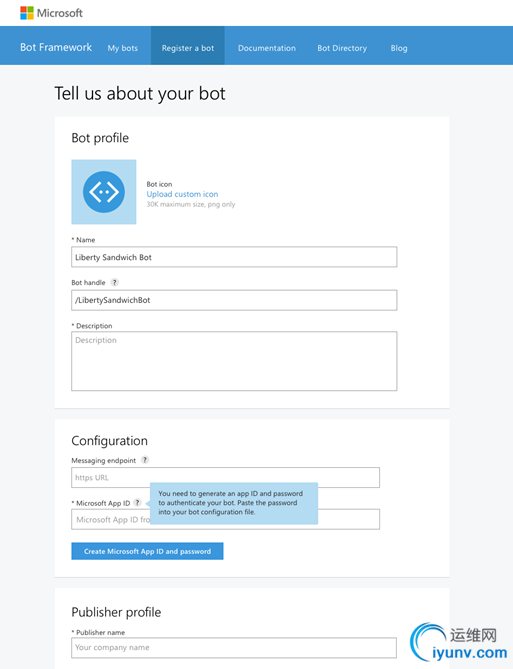
Task: Click the Bot Framework home title
Action: point(56,47)
